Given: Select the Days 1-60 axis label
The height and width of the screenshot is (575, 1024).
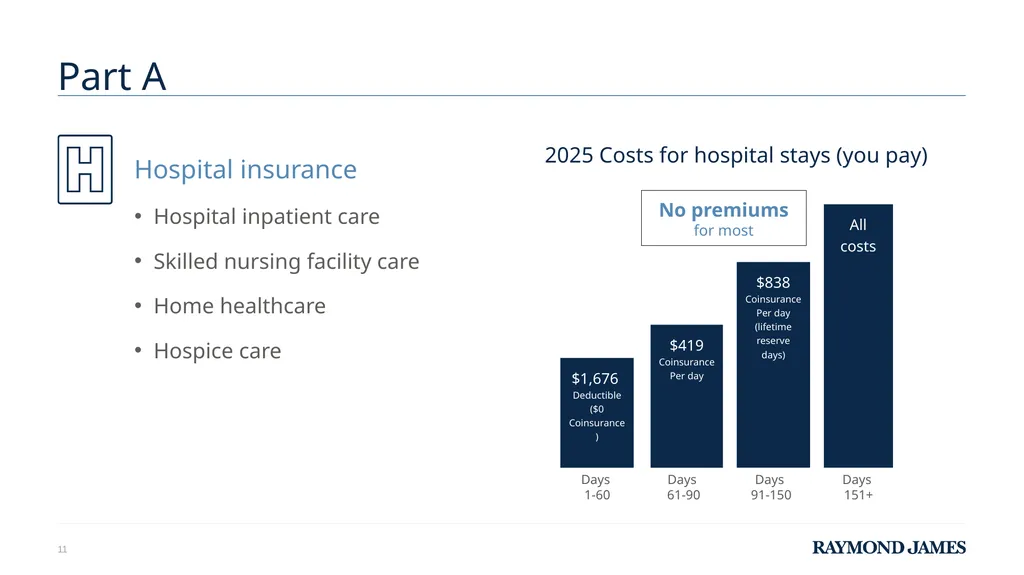Looking at the screenshot, I should [x=596, y=487].
